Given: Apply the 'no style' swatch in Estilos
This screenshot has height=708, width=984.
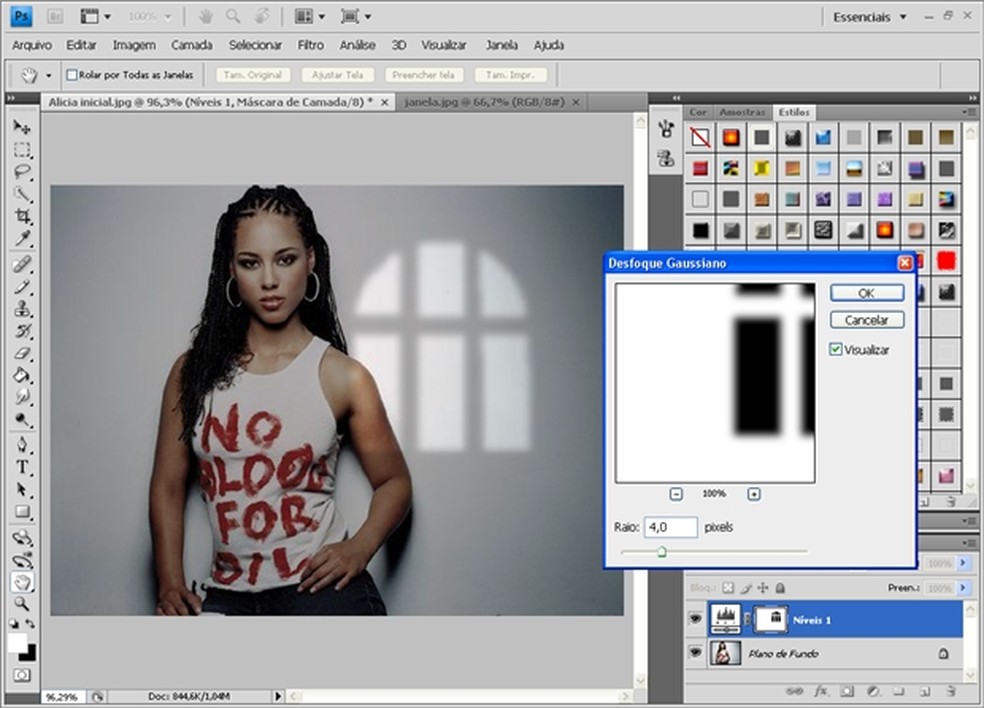Looking at the screenshot, I should [700, 137].
